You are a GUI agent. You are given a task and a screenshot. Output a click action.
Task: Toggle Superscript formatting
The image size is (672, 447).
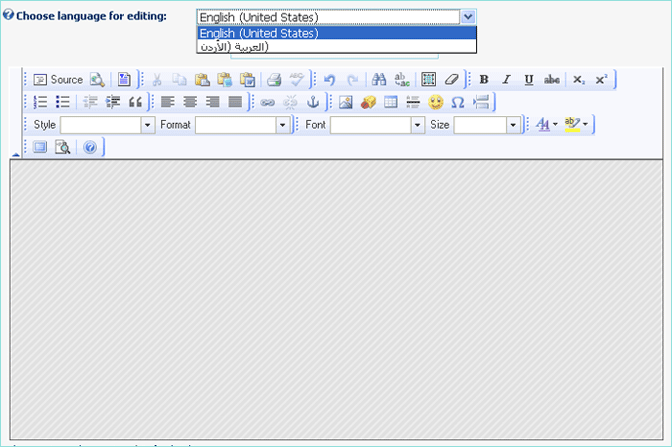point(601,80)
